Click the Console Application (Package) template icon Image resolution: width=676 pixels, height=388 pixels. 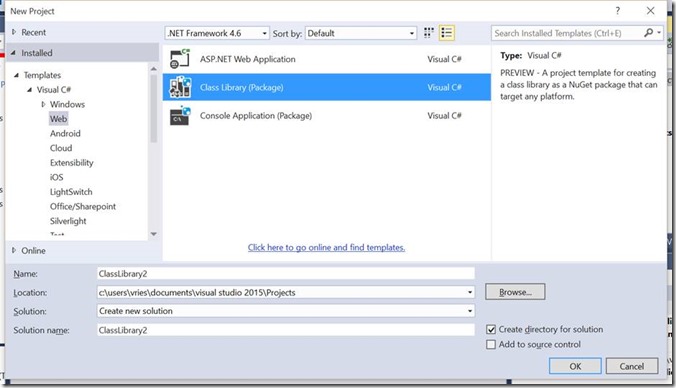click(180, 116)
